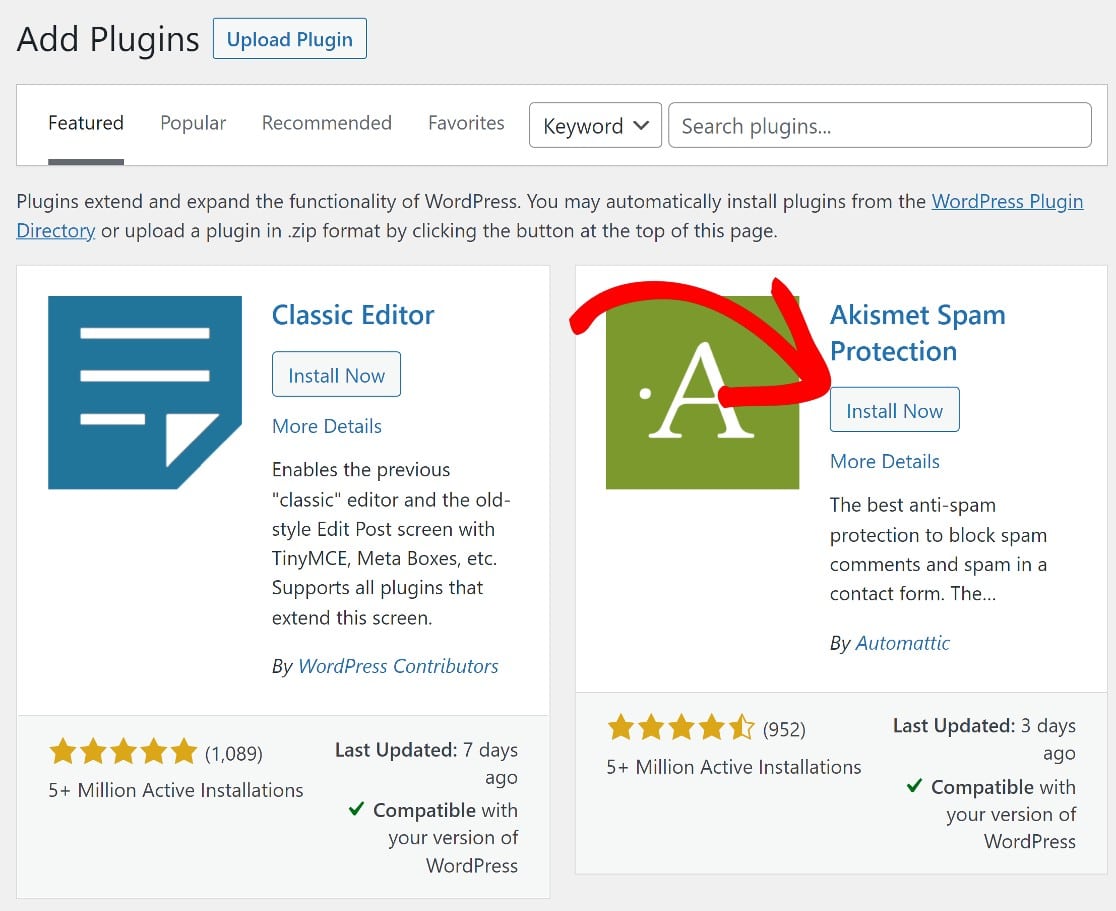Open the WordPress Contributors author link
Screen dimensions: 1116x911
coord(398,666)
